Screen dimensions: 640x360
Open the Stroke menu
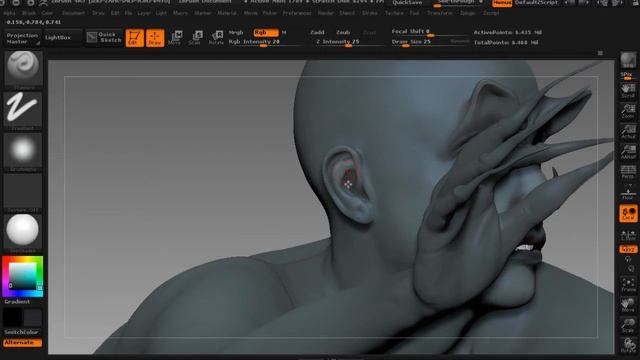click(370, 13)
